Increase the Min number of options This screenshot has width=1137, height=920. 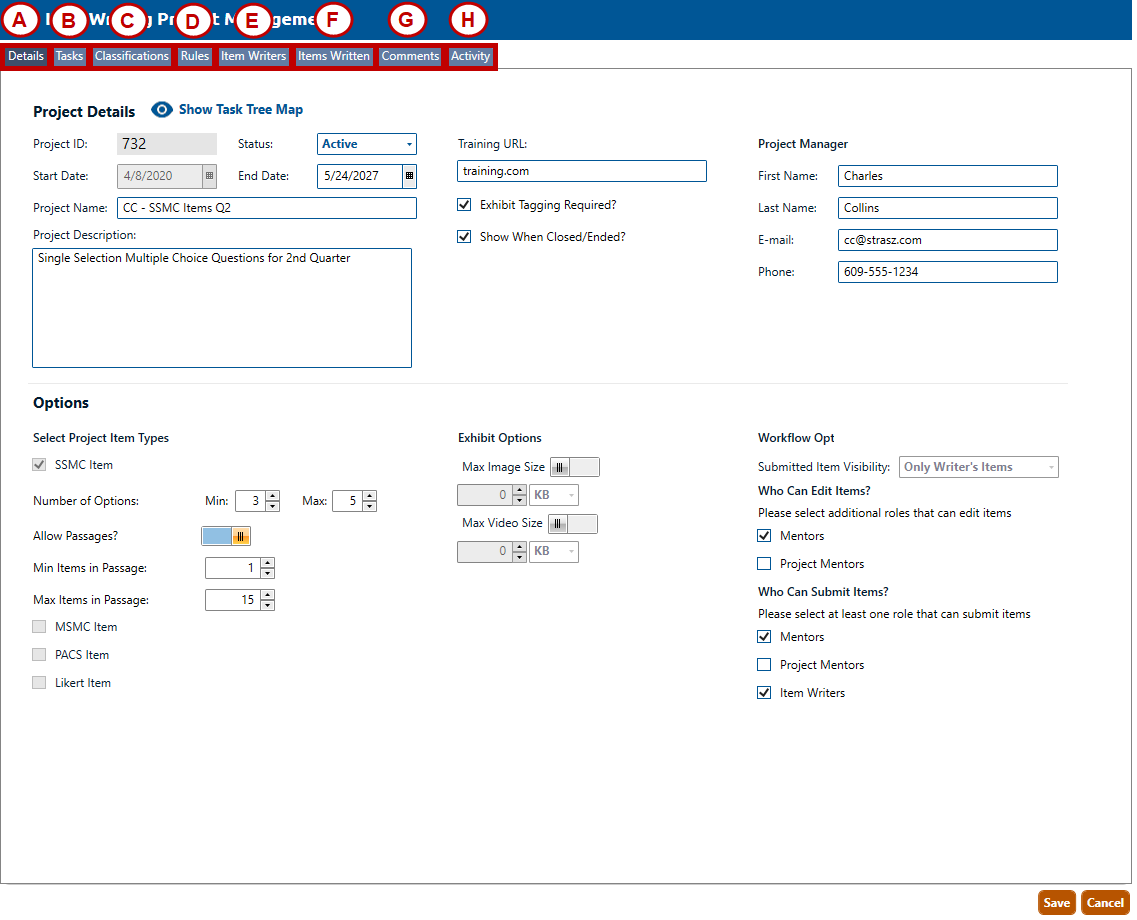click(272, 496)
